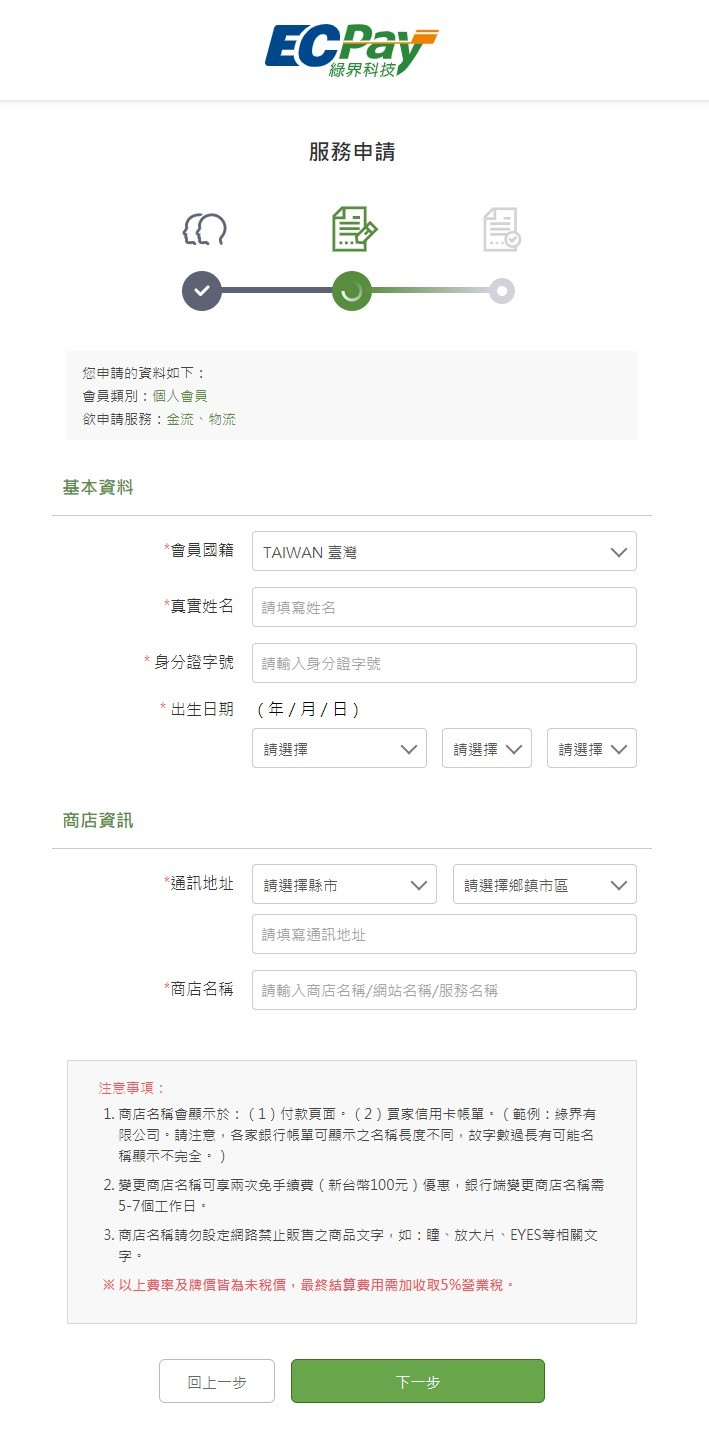
Task: Click the form-with-pencil step icon
Action: tap(353, 229)
